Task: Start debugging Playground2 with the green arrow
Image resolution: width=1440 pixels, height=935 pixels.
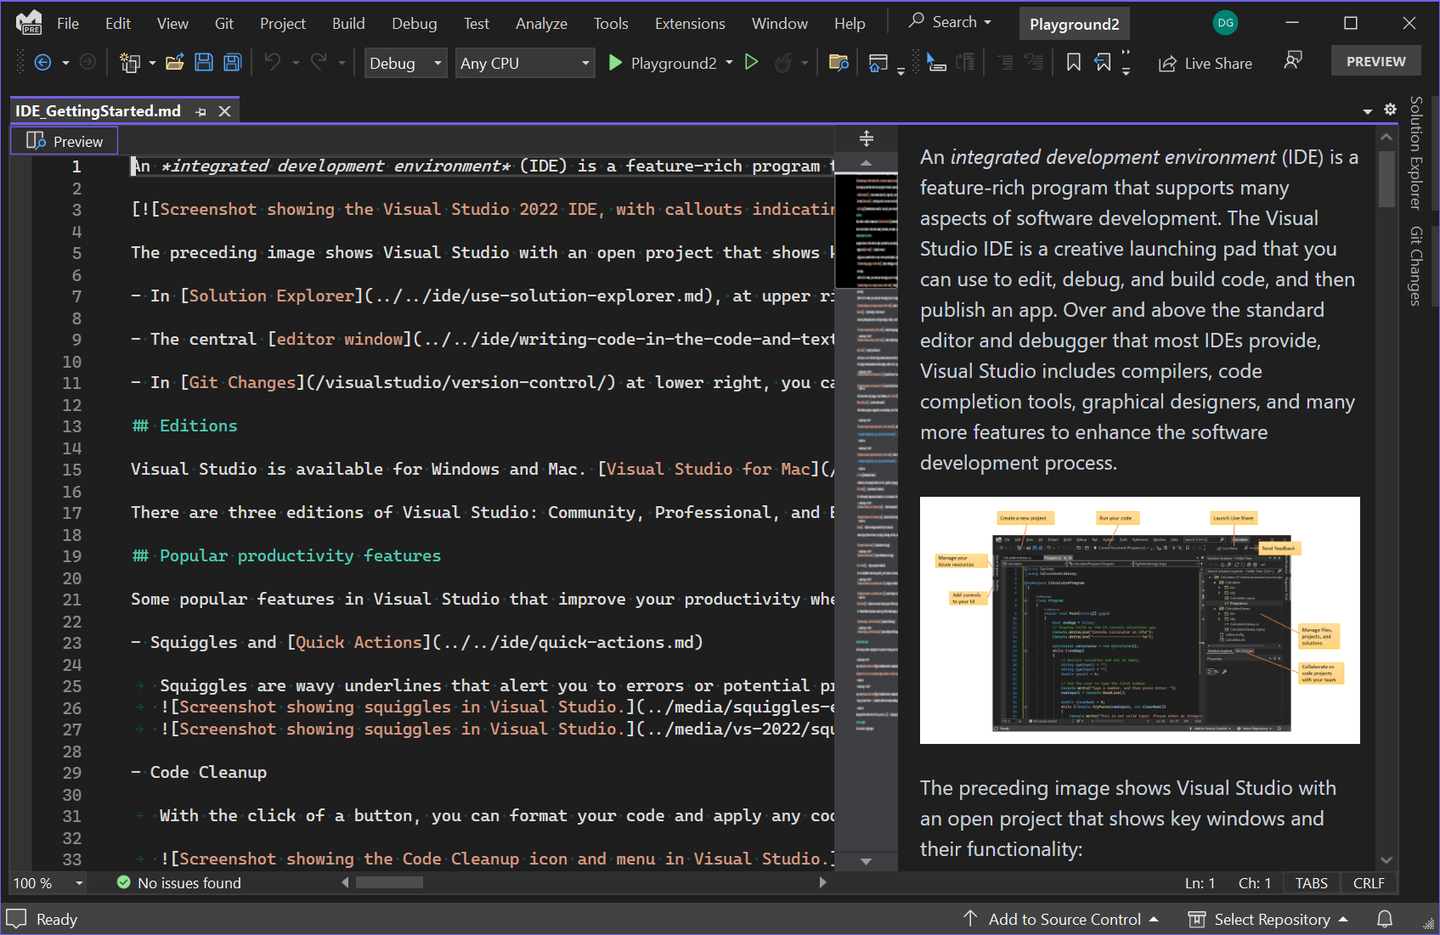Action: coord(615,62)
